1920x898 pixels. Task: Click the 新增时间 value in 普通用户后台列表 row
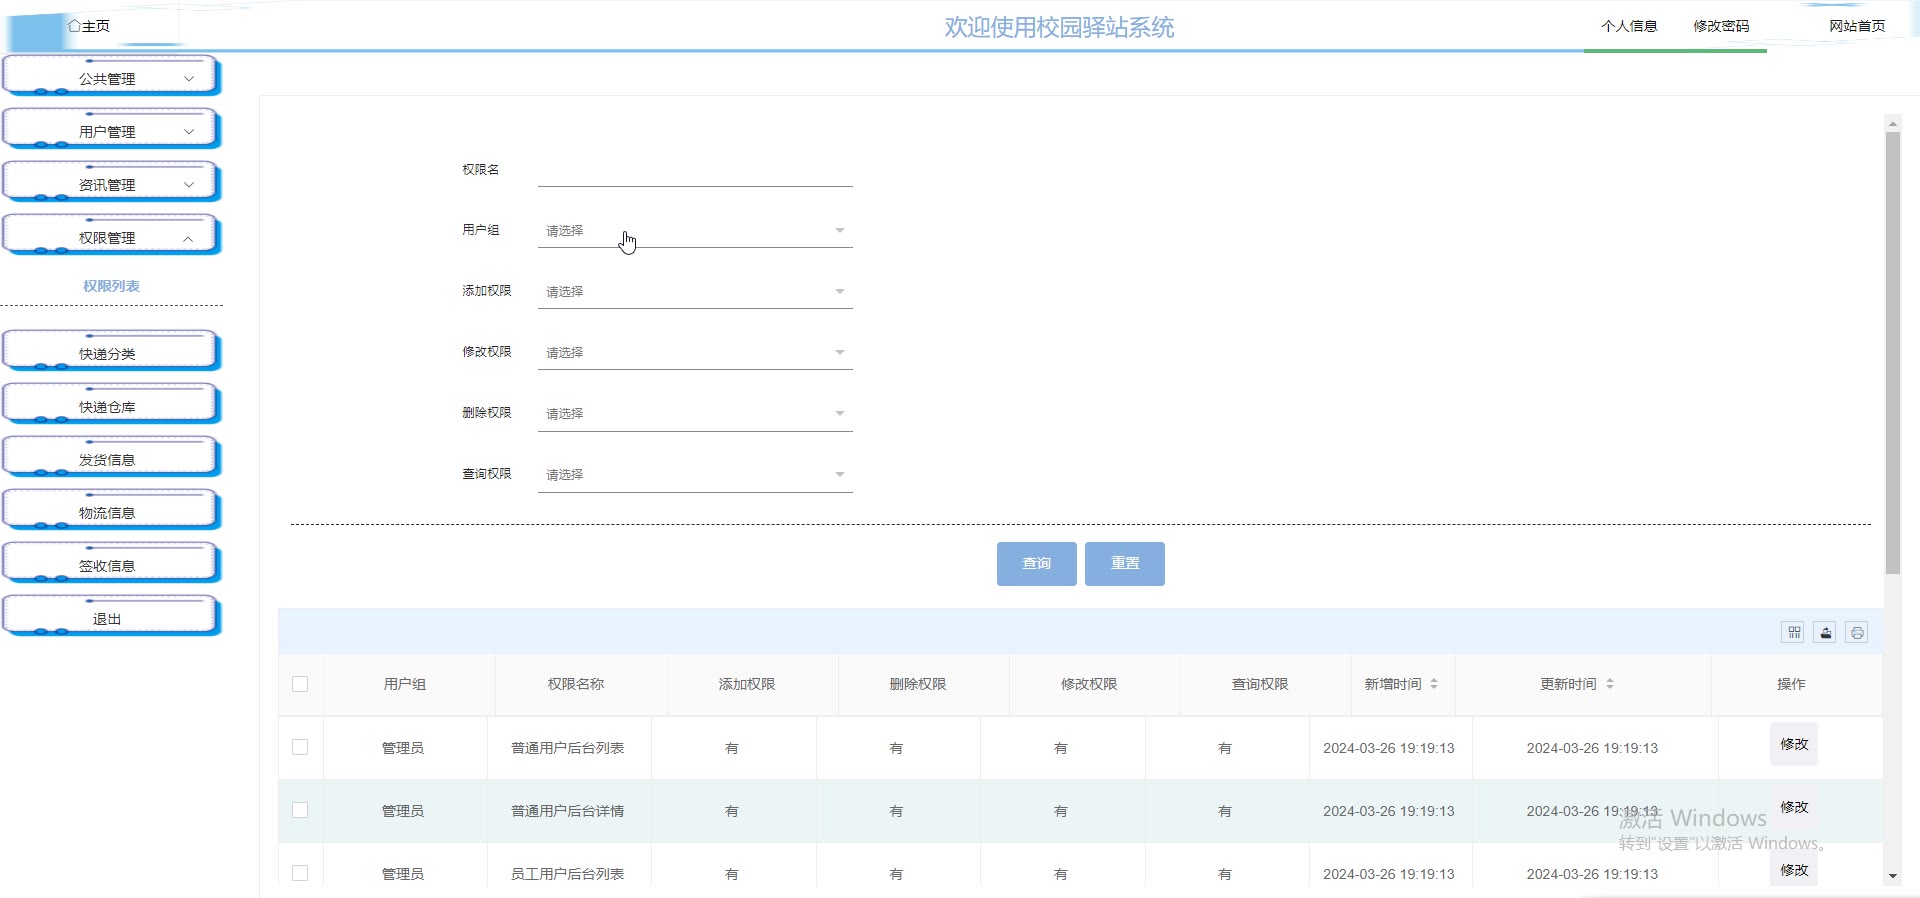click(1389, 748)
